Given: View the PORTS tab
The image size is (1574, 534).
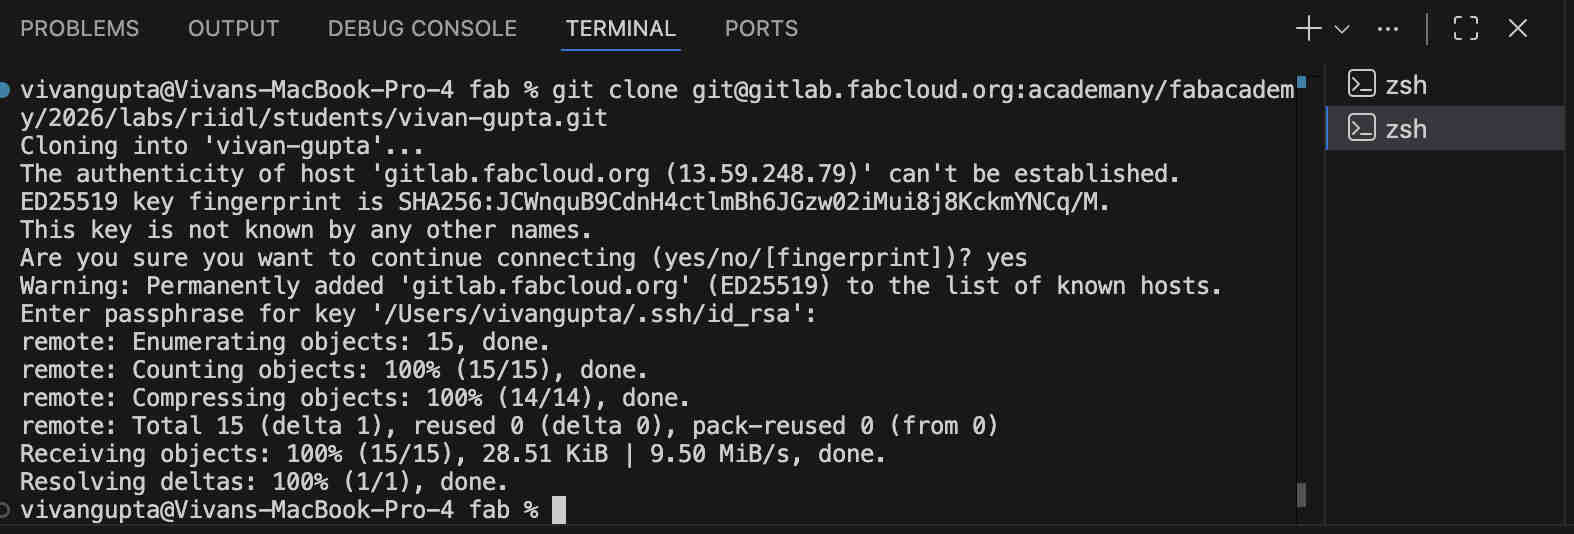Looking at the screenshot, I should click(761, 29).
